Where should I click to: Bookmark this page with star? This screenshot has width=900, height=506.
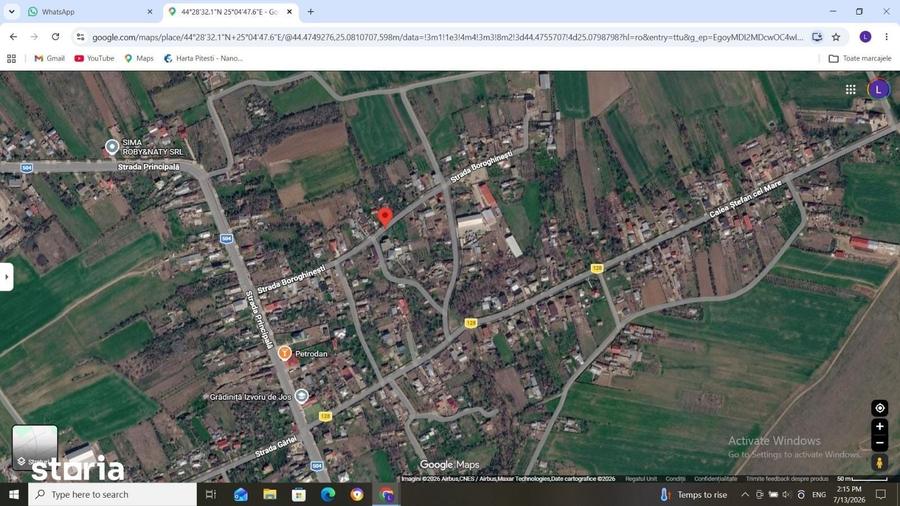click(x=836, y=37)
